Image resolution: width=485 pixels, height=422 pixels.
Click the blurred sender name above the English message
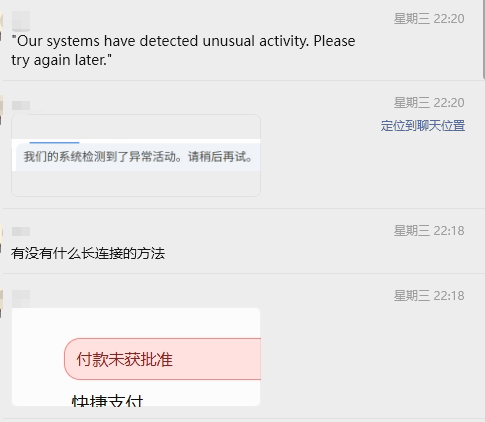pos(21,21)
